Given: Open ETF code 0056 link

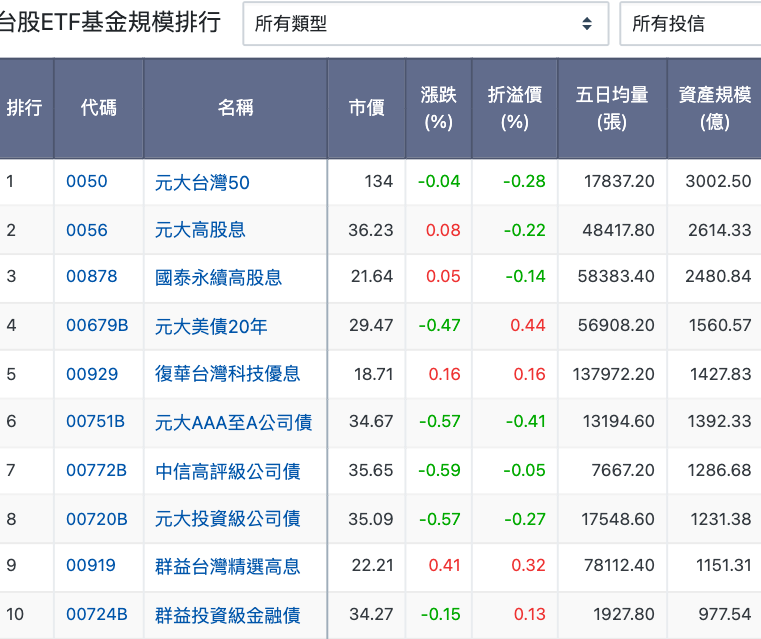Looking at the screenshot, I should (86, 230).
